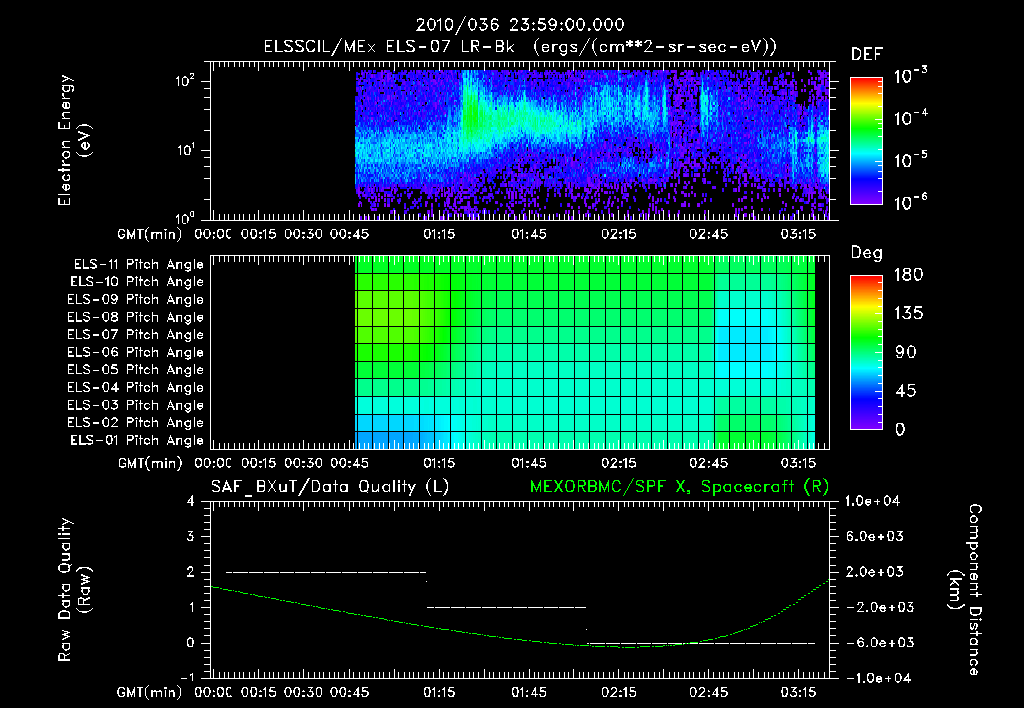Click the 02:45 time tick under the electron spectrogram
Viewport: 1024px width, 708px height.
[x=708, y=234]
